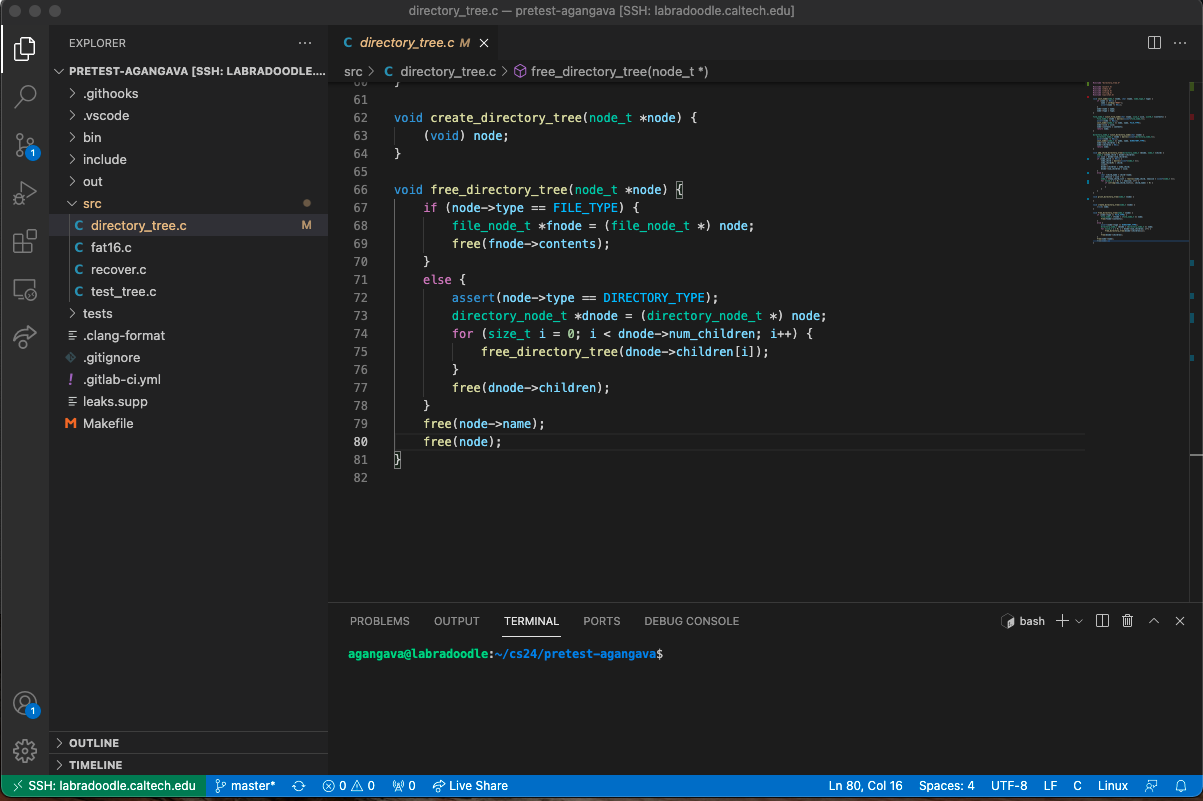This screenshot has height=801, width=1203.
Task: Open the Run and Debug view
Action: point(25,193)
